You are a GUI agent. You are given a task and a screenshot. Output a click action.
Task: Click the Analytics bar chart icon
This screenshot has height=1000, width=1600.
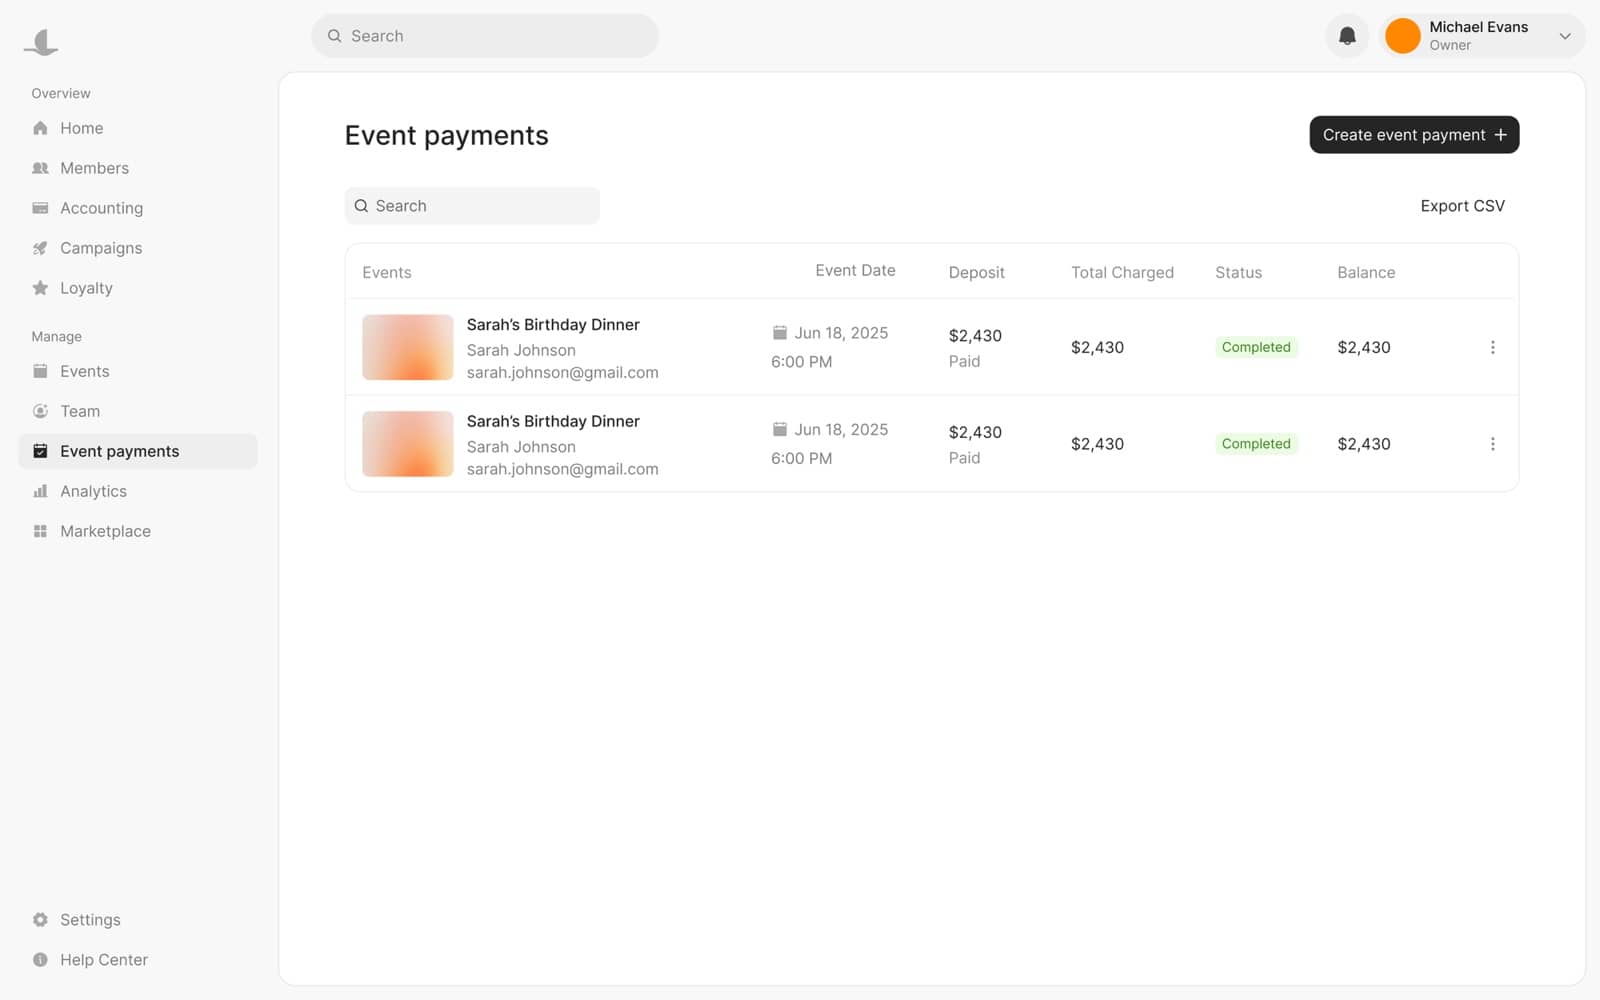(40, 491)
